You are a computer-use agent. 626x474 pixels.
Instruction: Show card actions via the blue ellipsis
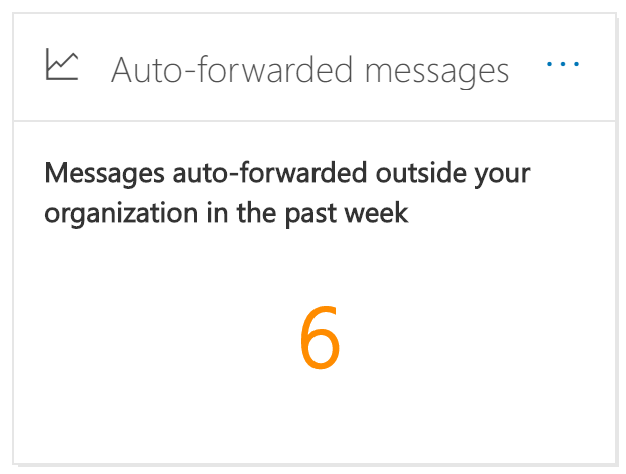[x=563, y=64]
